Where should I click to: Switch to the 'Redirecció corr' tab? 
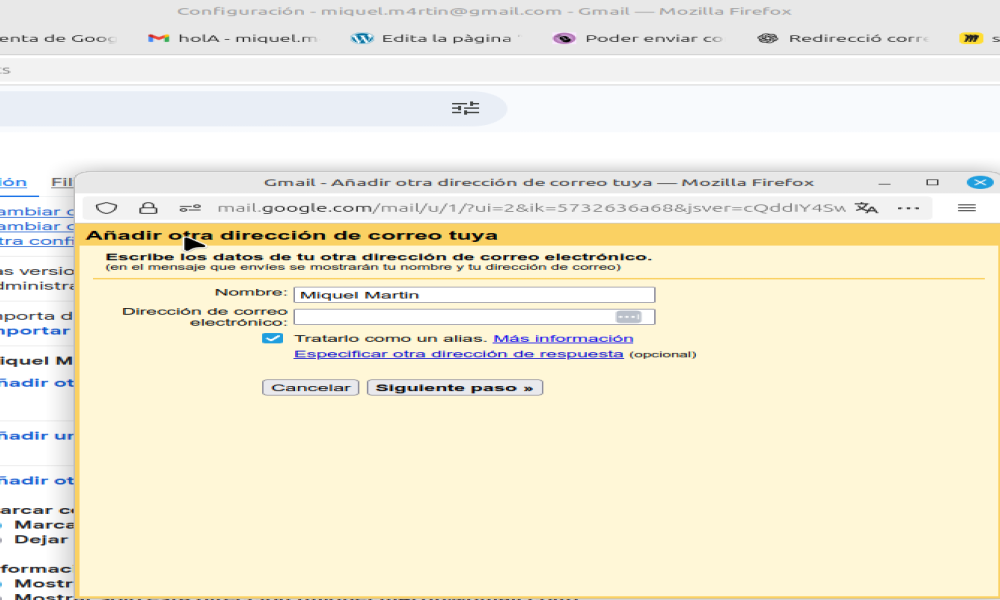click(x=845, y=39)
